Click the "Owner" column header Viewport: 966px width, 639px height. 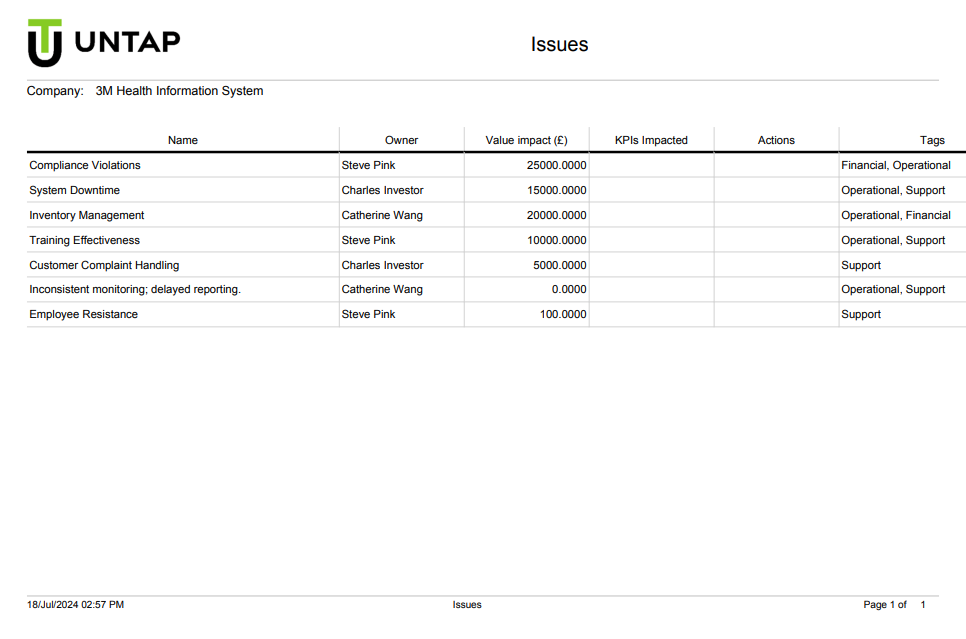(x=402, y=140)
